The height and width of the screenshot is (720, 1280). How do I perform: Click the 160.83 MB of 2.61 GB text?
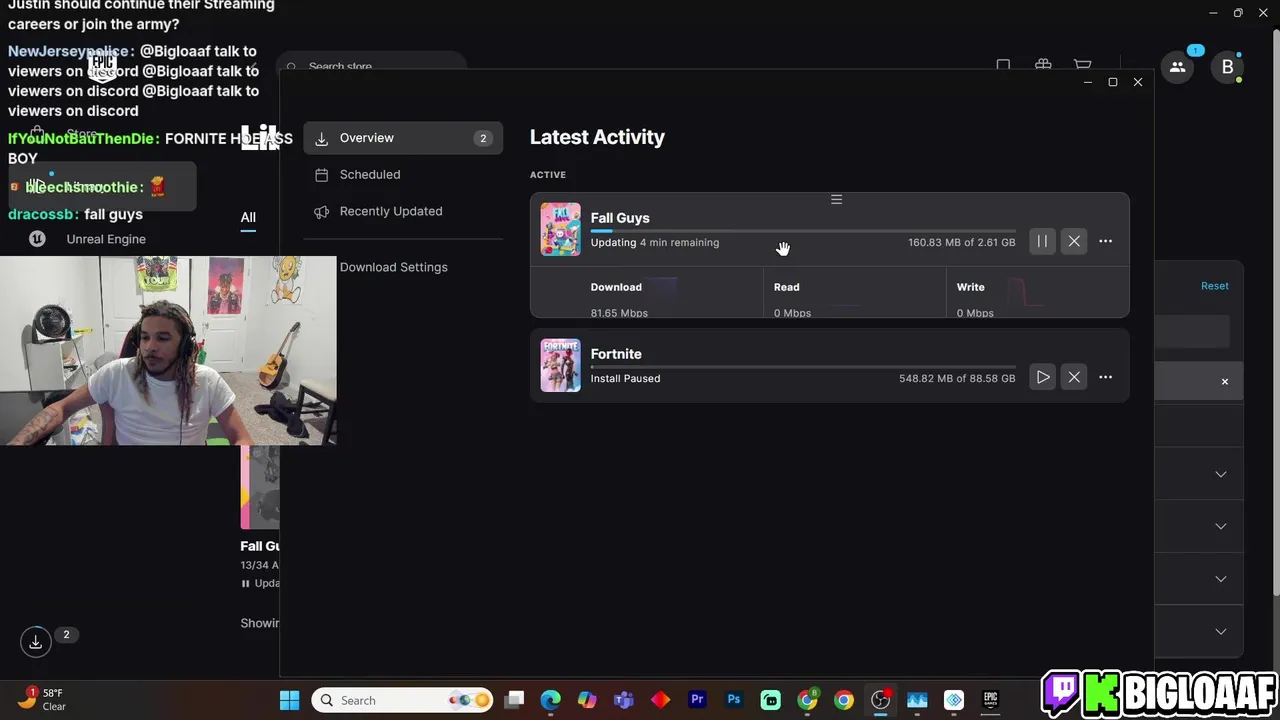961,242
